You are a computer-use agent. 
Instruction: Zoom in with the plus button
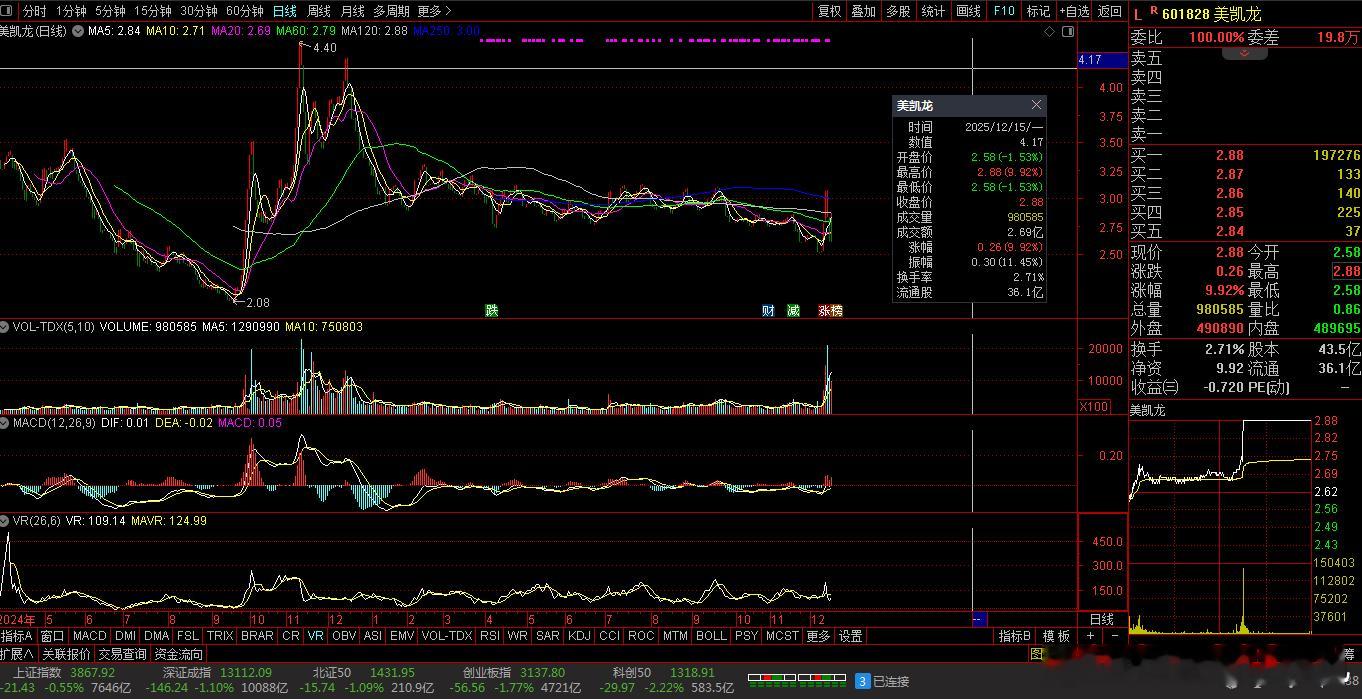(1091, 636)
